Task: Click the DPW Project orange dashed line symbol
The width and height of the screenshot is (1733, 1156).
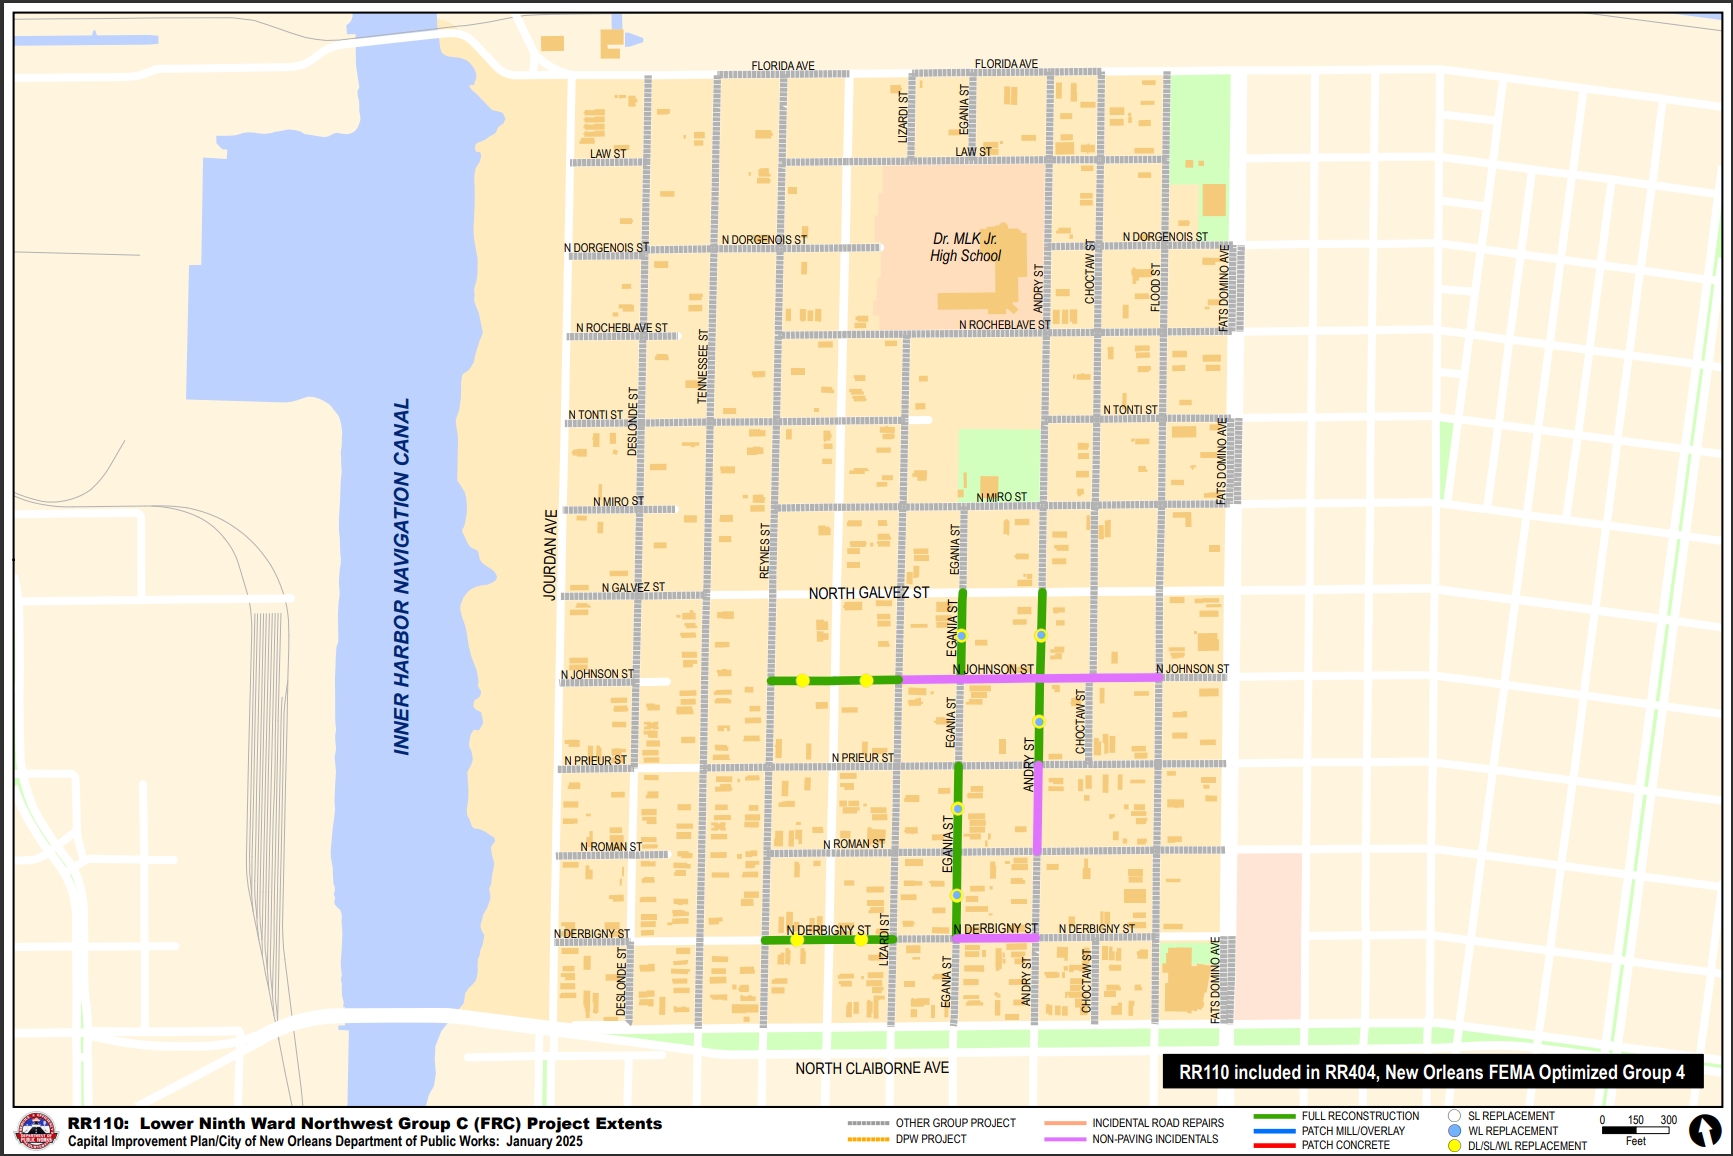Action: click(x=867, y=1139)
